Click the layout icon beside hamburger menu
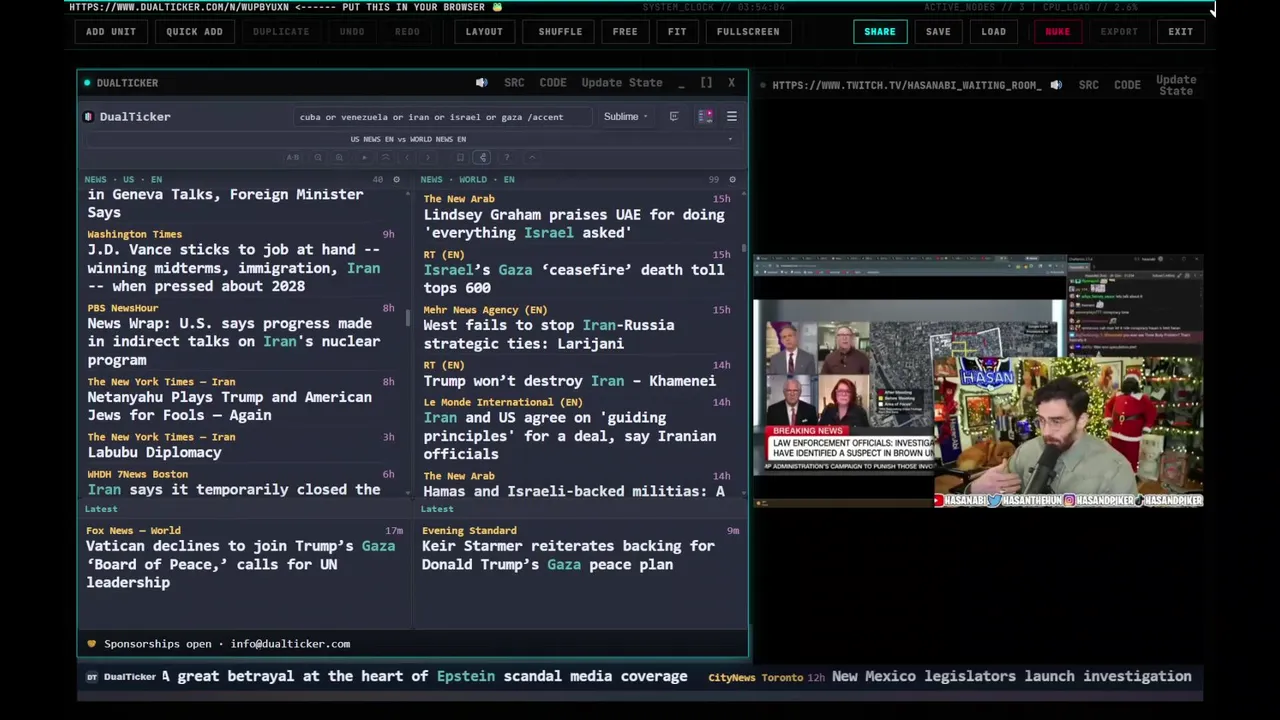 coord(705,117)
